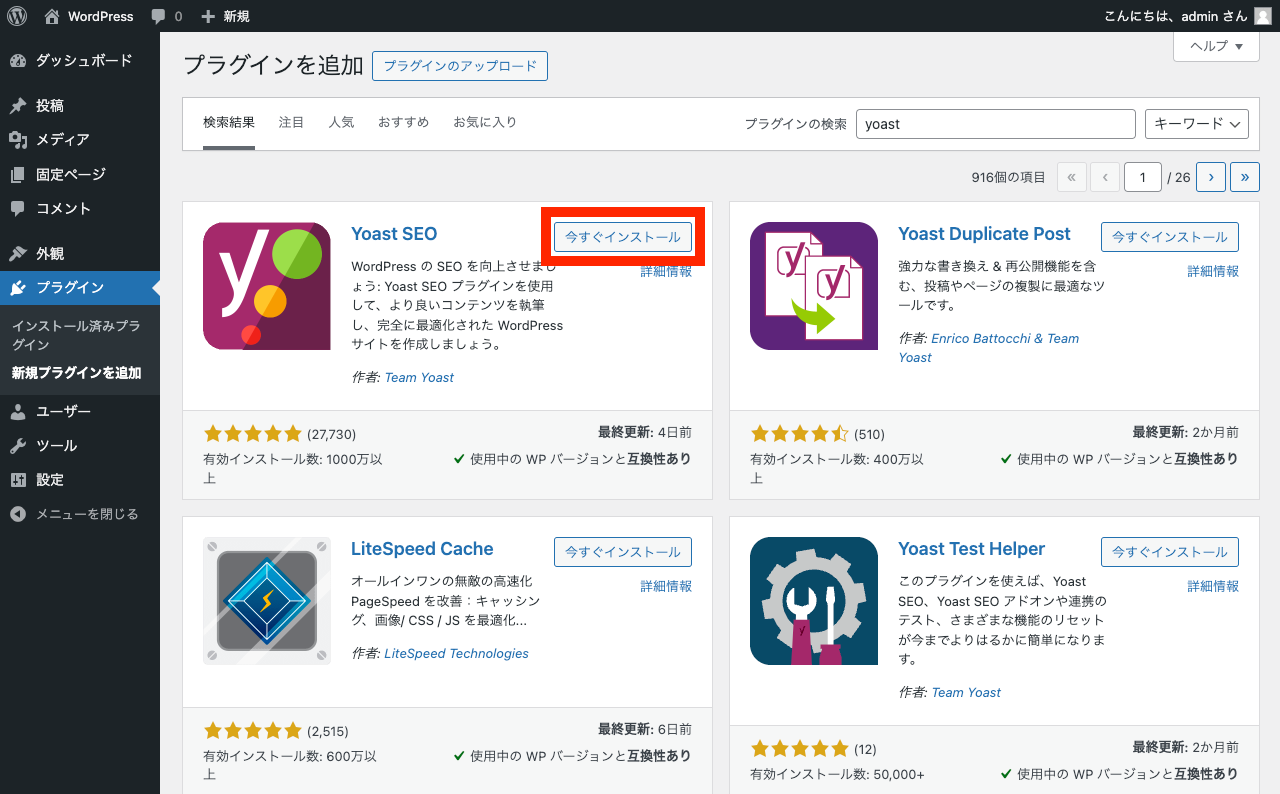Click the speech bubble icon beside コメント
Viewport: 1280px width, 794px height.
[18, 209]
